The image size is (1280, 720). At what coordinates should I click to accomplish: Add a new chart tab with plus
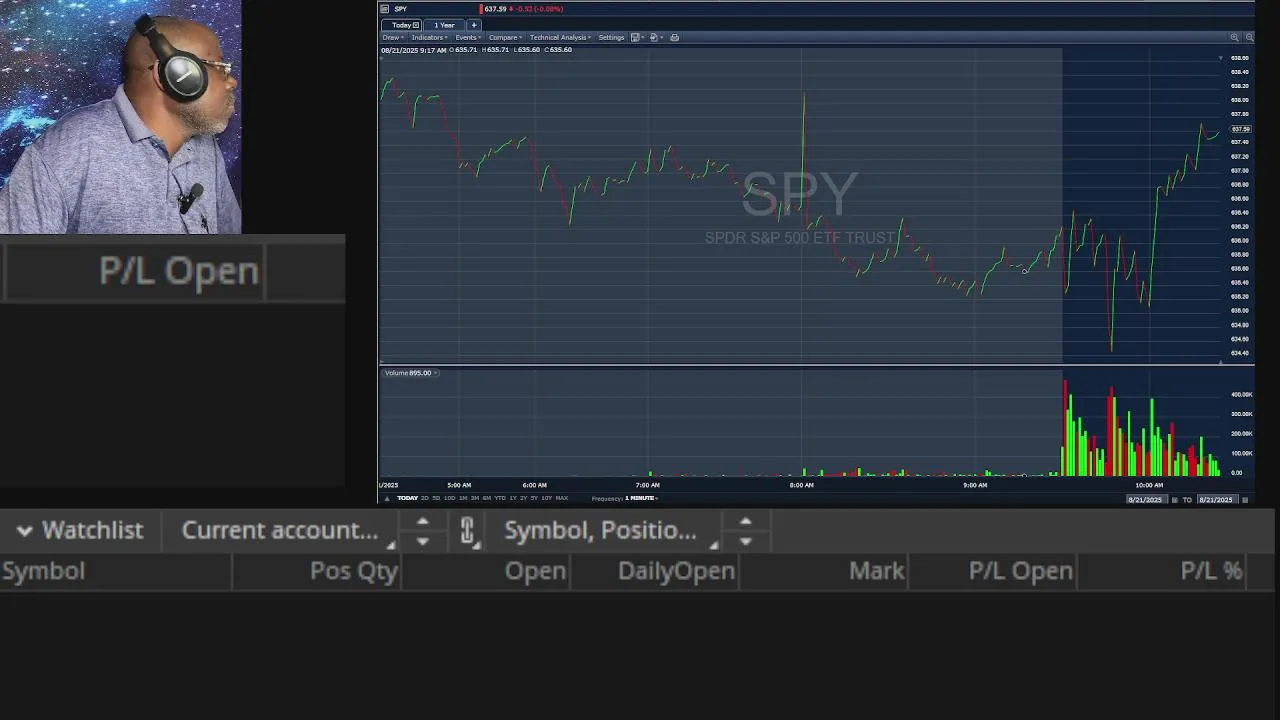(x=474, y=25)
